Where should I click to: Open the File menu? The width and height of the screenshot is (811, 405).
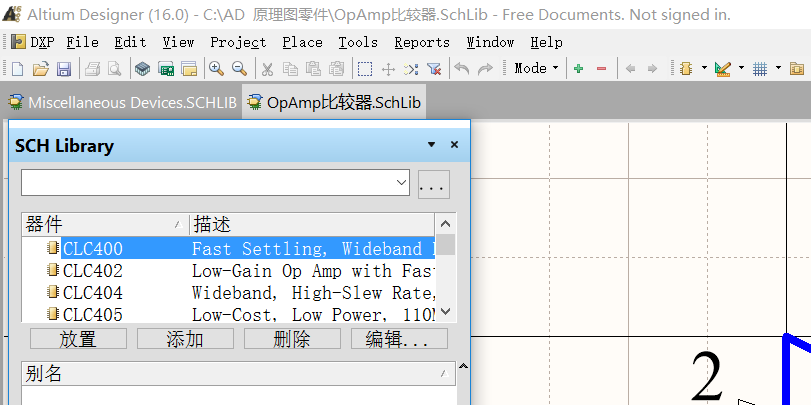82,42
